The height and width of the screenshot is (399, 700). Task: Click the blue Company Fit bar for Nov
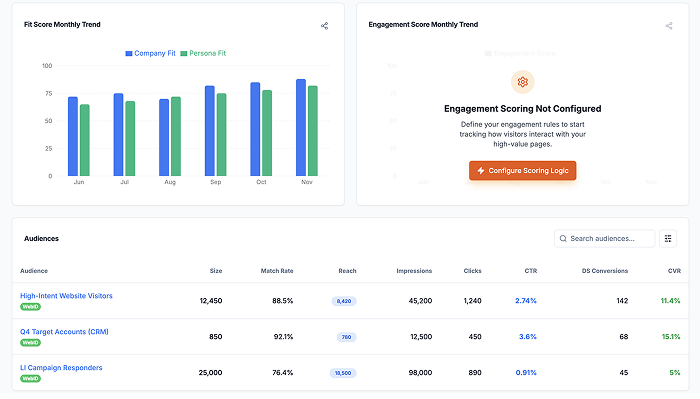point(301,128)
